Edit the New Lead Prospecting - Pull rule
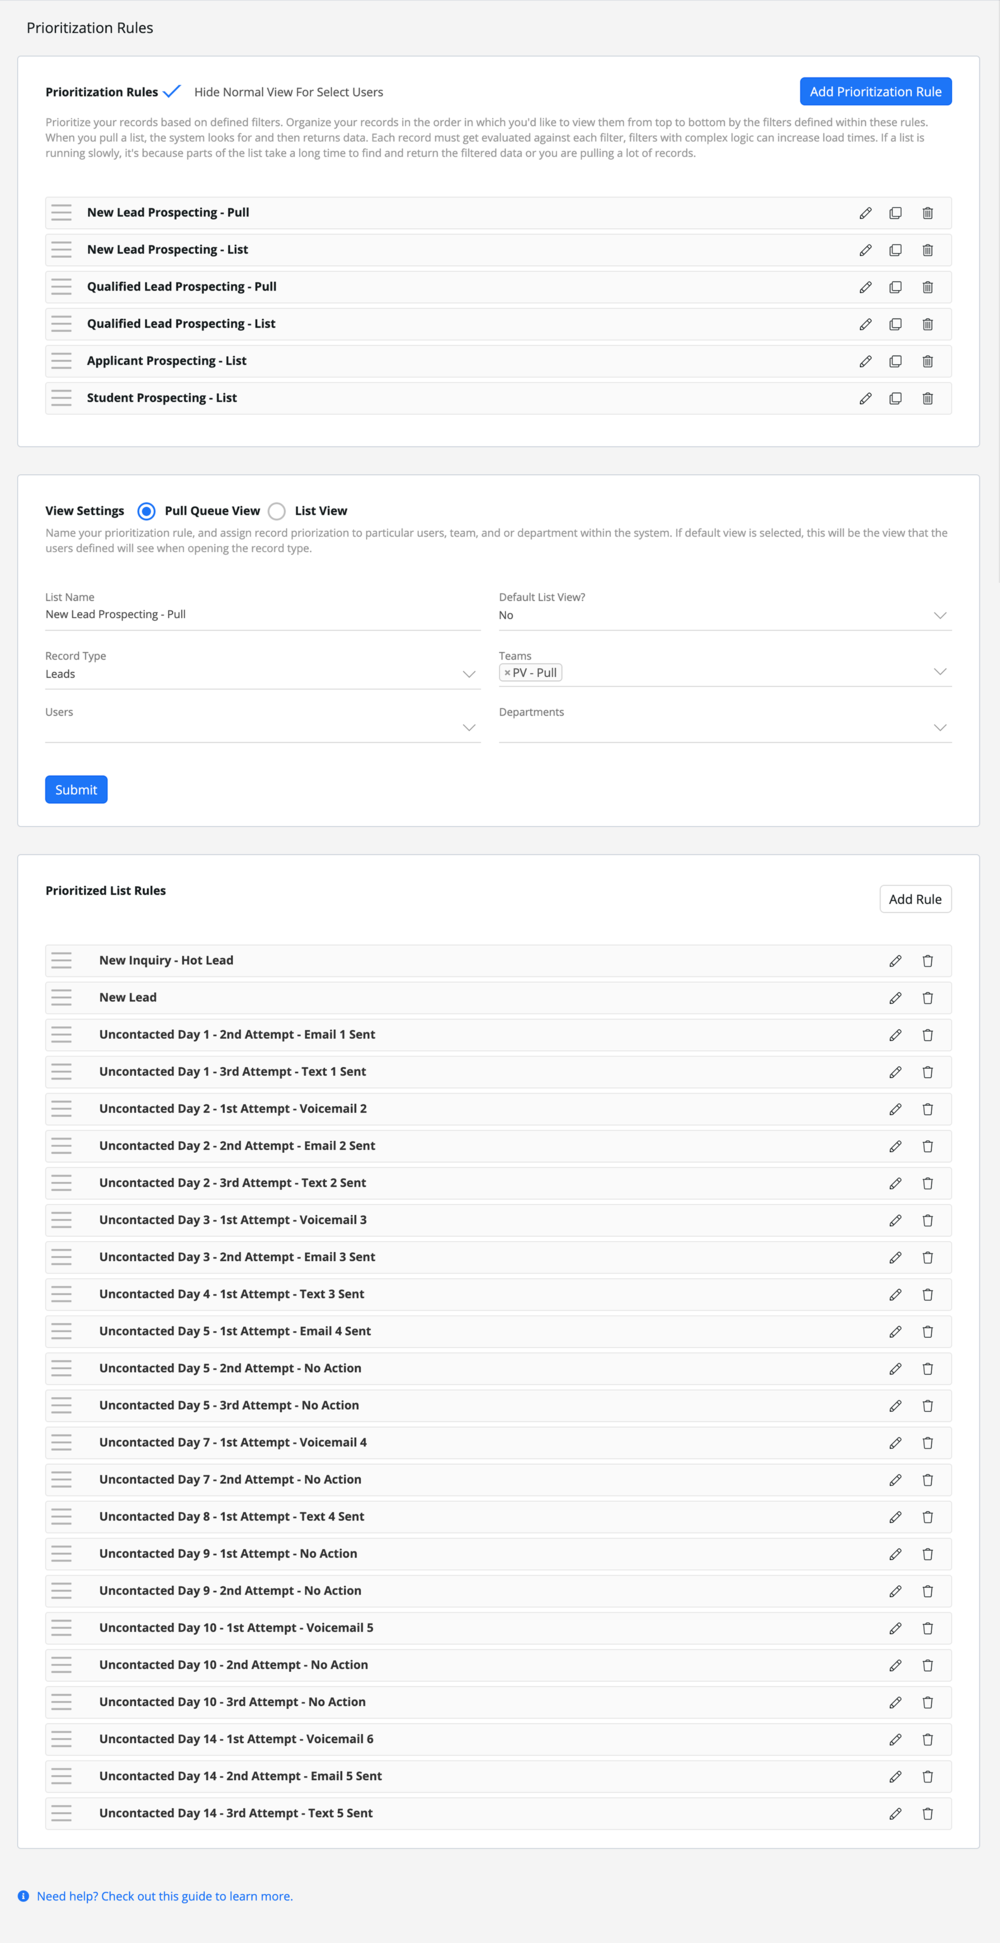 (866, 213)
